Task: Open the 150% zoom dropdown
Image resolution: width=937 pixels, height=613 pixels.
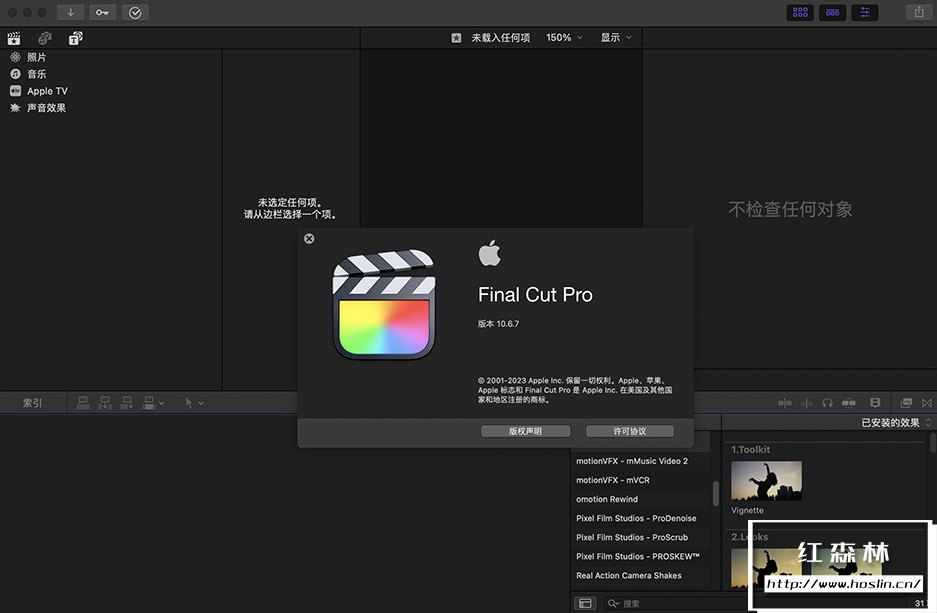Action: [564, 38]
